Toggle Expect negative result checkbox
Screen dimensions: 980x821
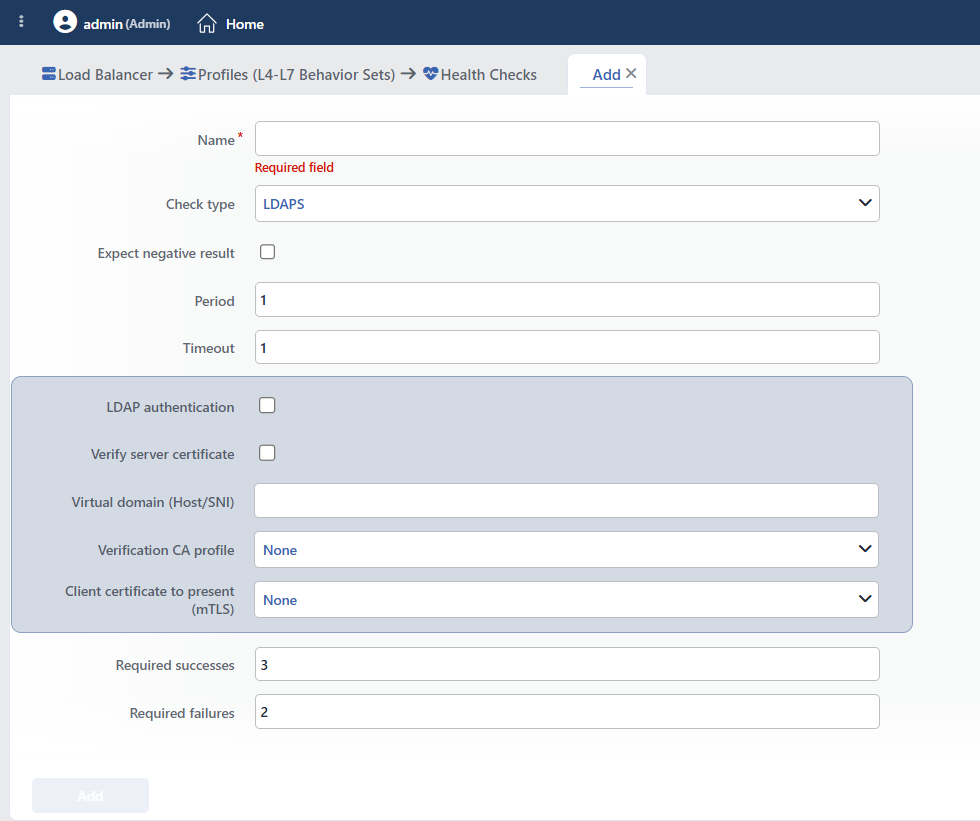point(268,252)
